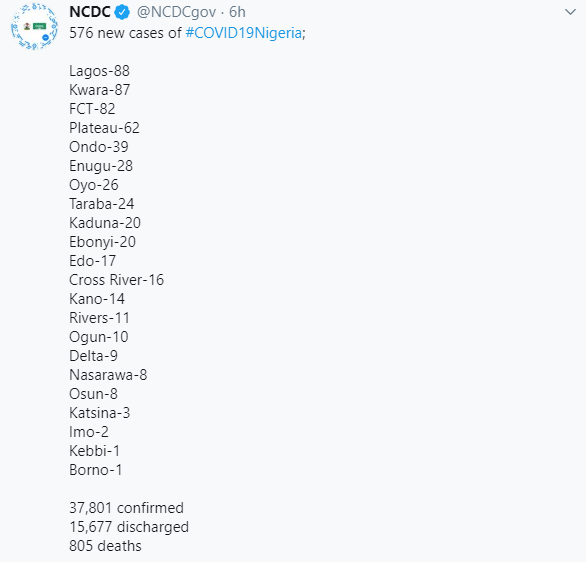
Task: Click the blue verified badge icon
Action: click(x=122, y=12)
